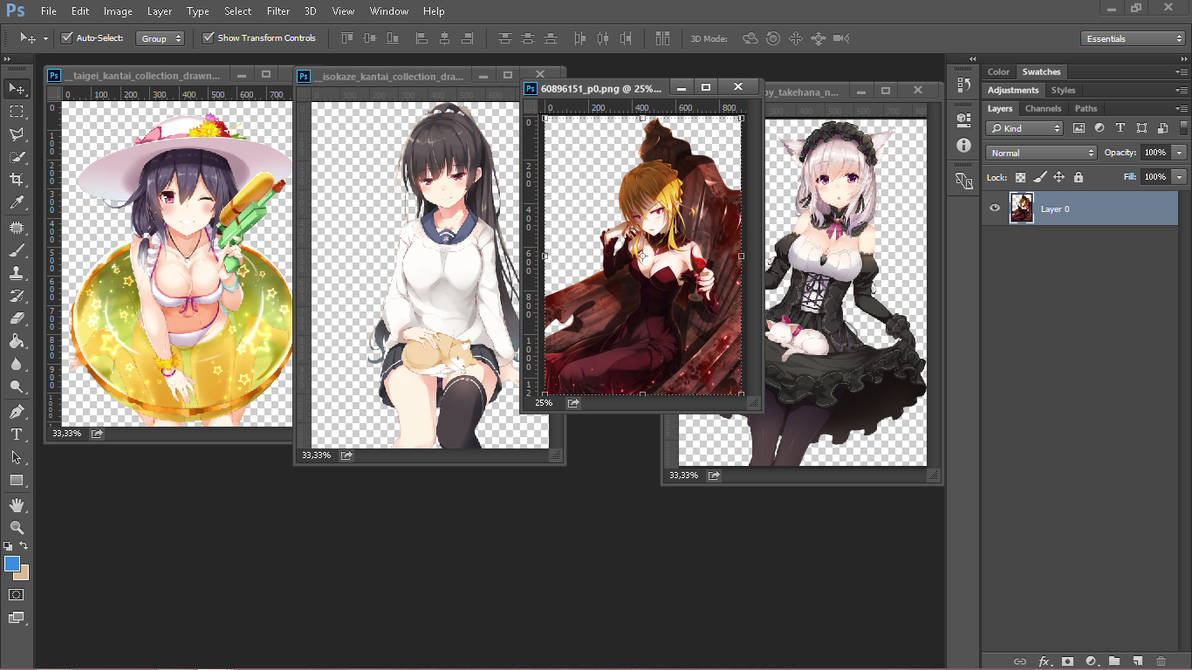Activate the Hand tool

[x=16, y=504]
